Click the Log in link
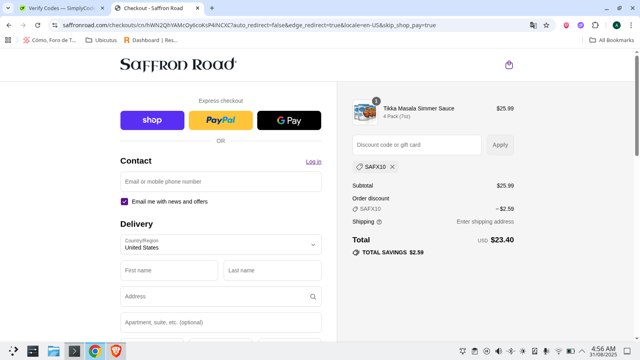This screenshot has width=640, height=360. click(313, 162)
